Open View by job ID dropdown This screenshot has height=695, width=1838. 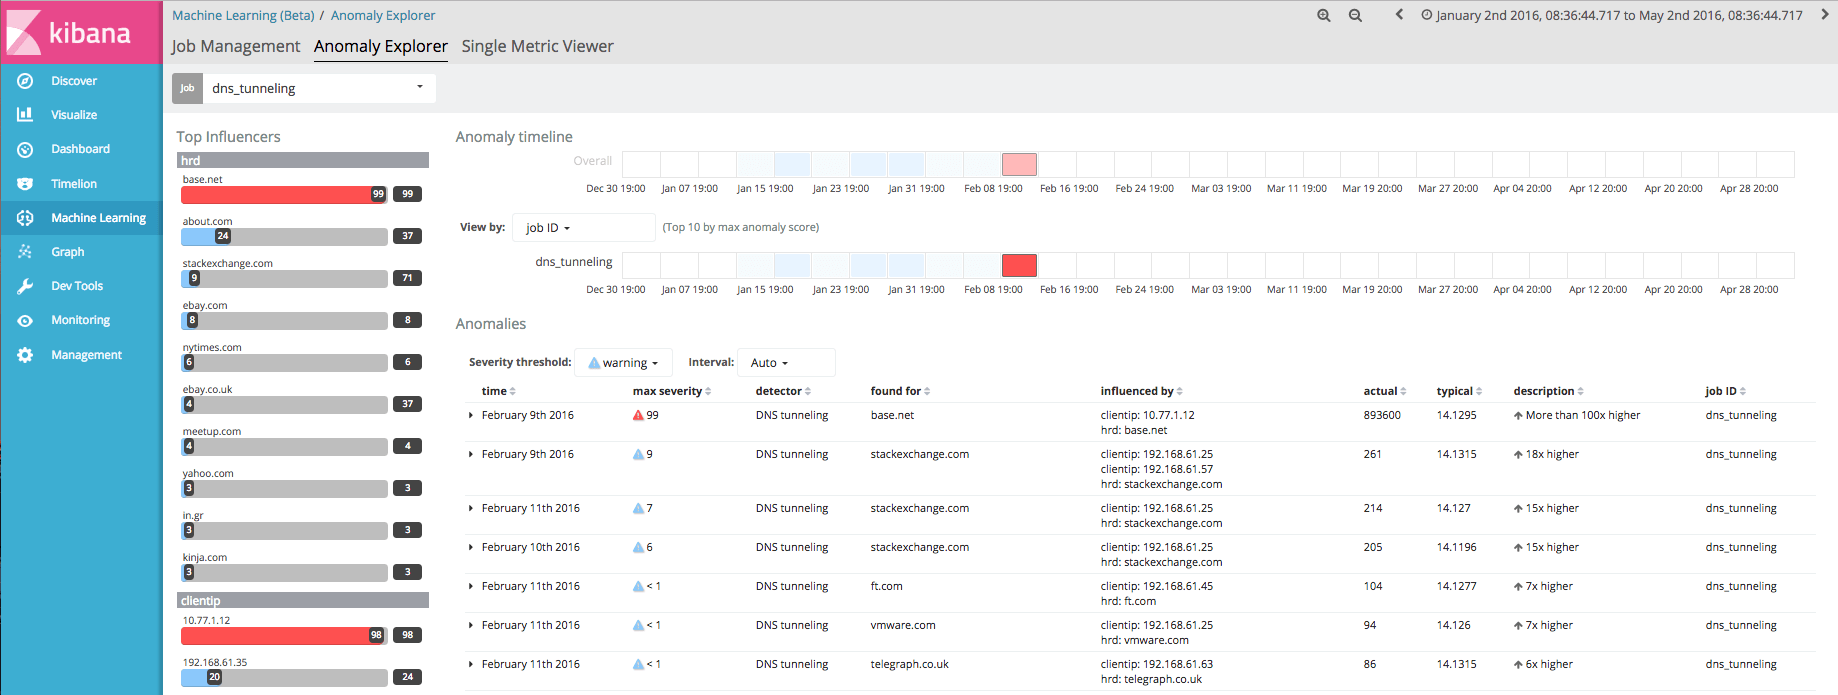[x=583, y=228]
